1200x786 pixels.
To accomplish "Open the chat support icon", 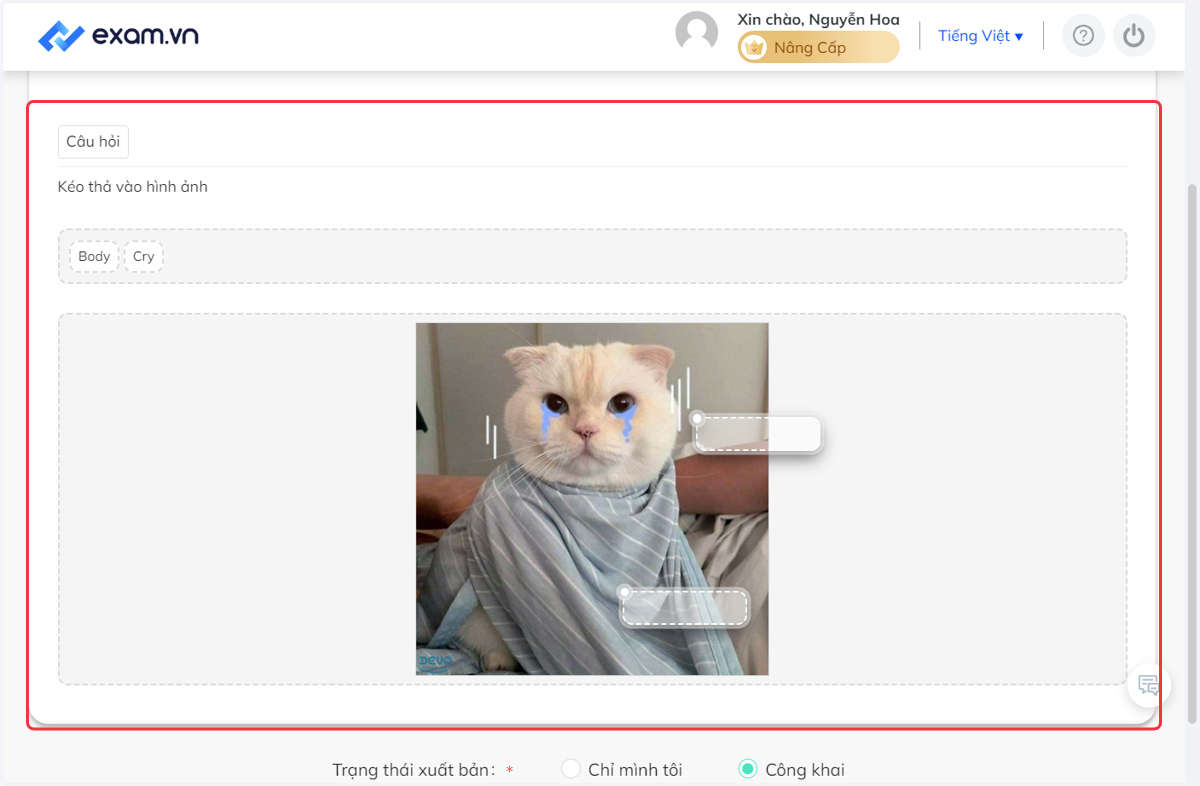I will (x=1148, y=685).
